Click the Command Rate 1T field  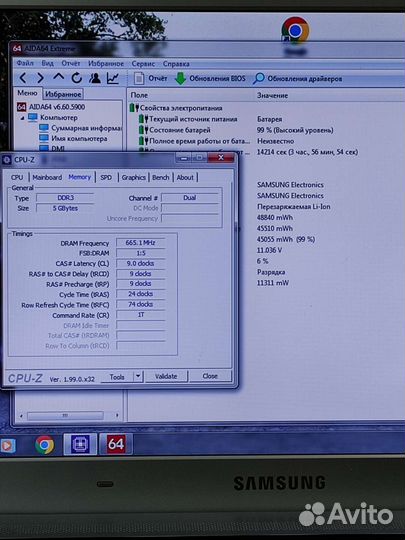click(141, 314)
